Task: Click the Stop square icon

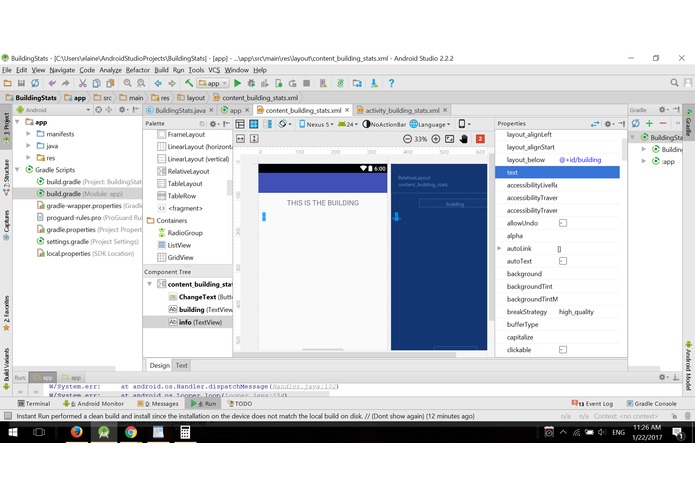Action: [306, 83]
